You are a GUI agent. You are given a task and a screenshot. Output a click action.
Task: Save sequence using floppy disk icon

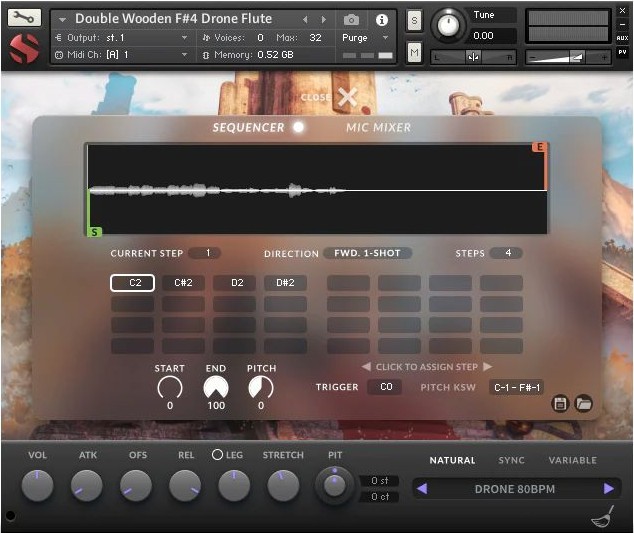point(560,403)
